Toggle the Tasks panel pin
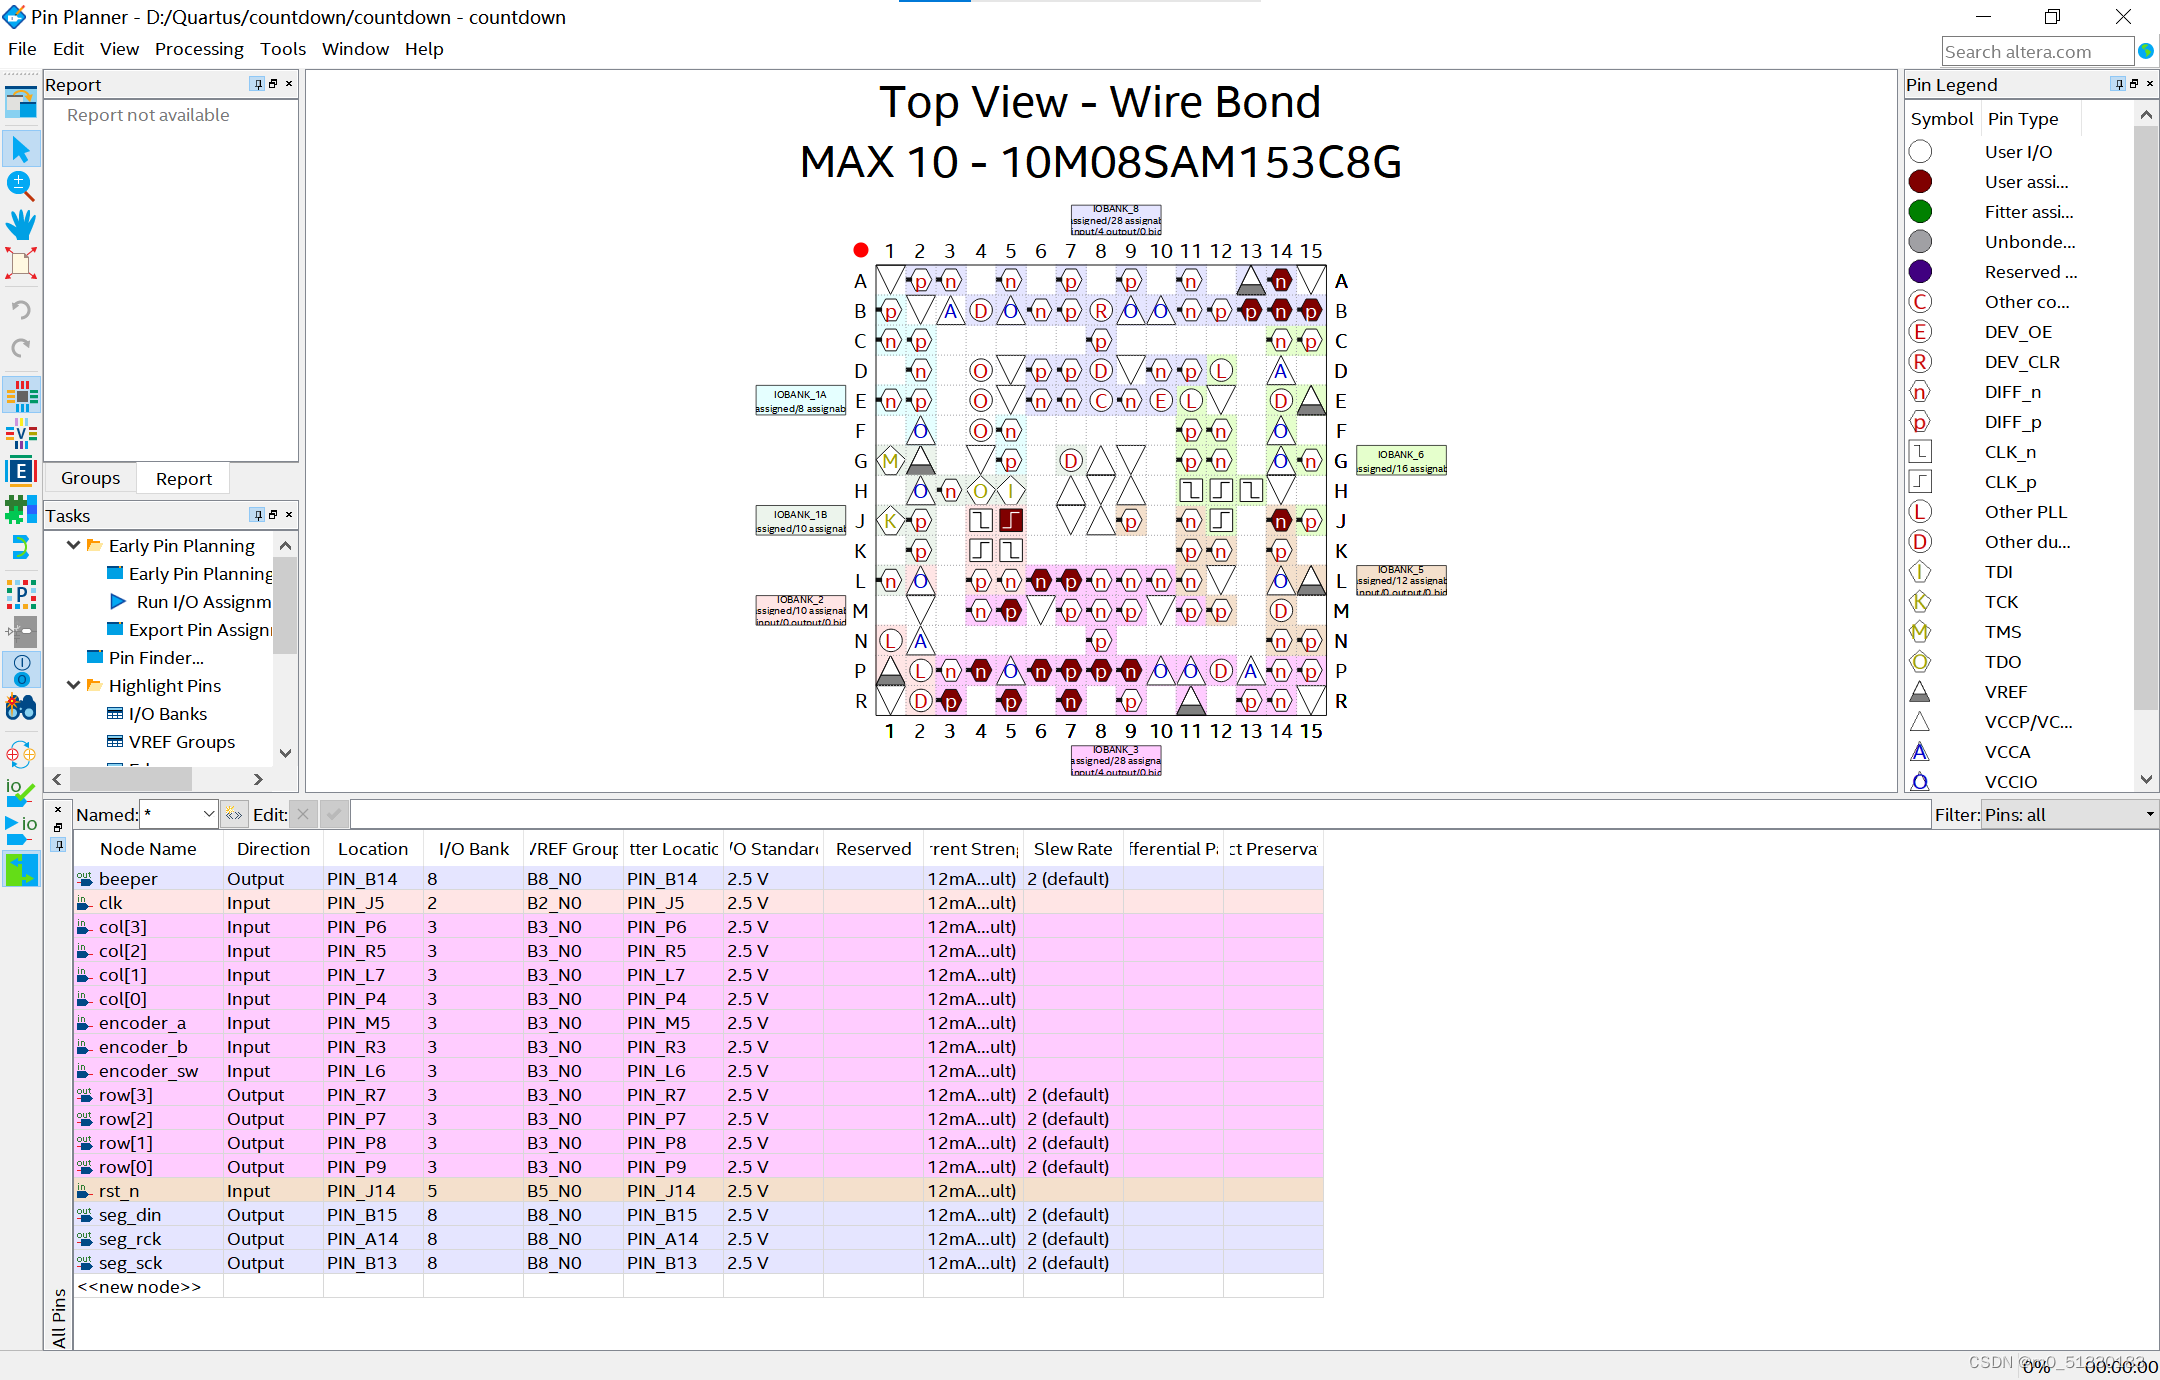This screenshot has height=1380, width=2160. click(x=258, y=515)
